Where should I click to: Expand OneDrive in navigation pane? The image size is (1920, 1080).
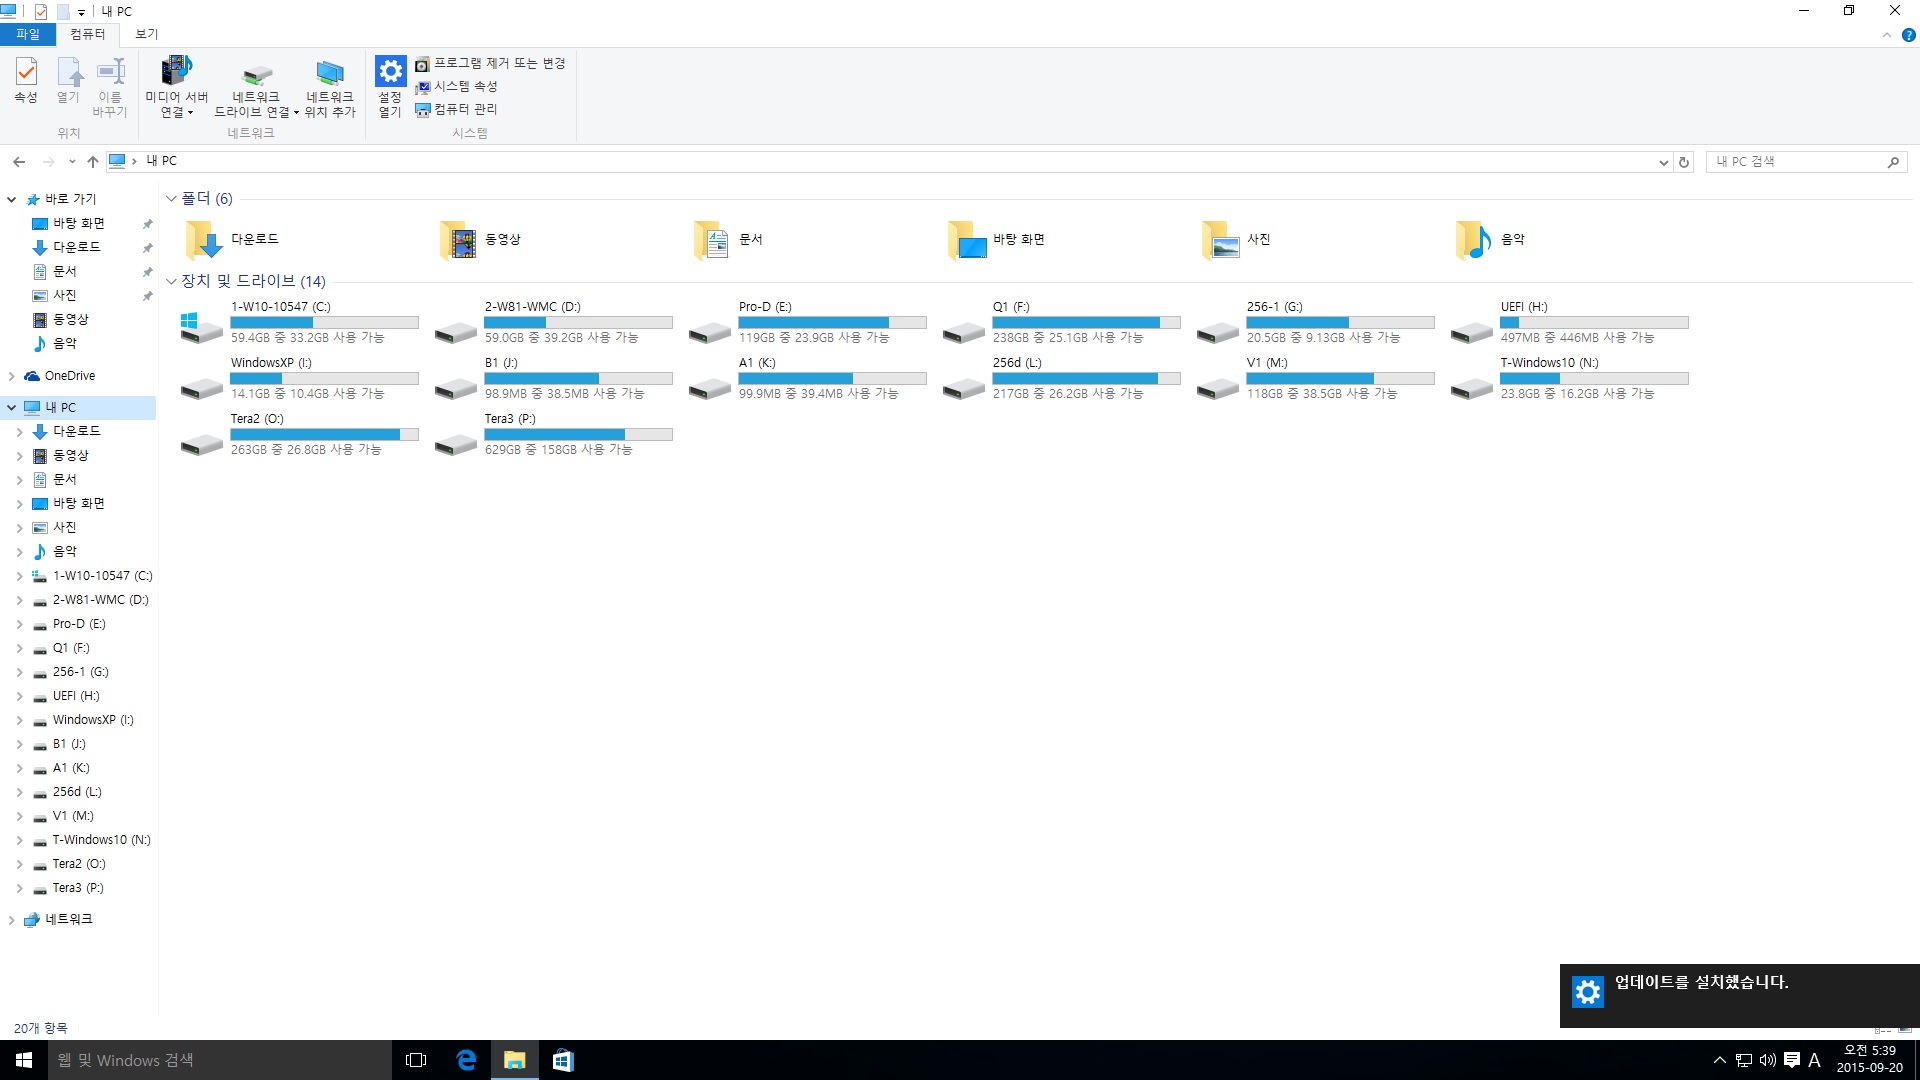[x=12, y=376]
